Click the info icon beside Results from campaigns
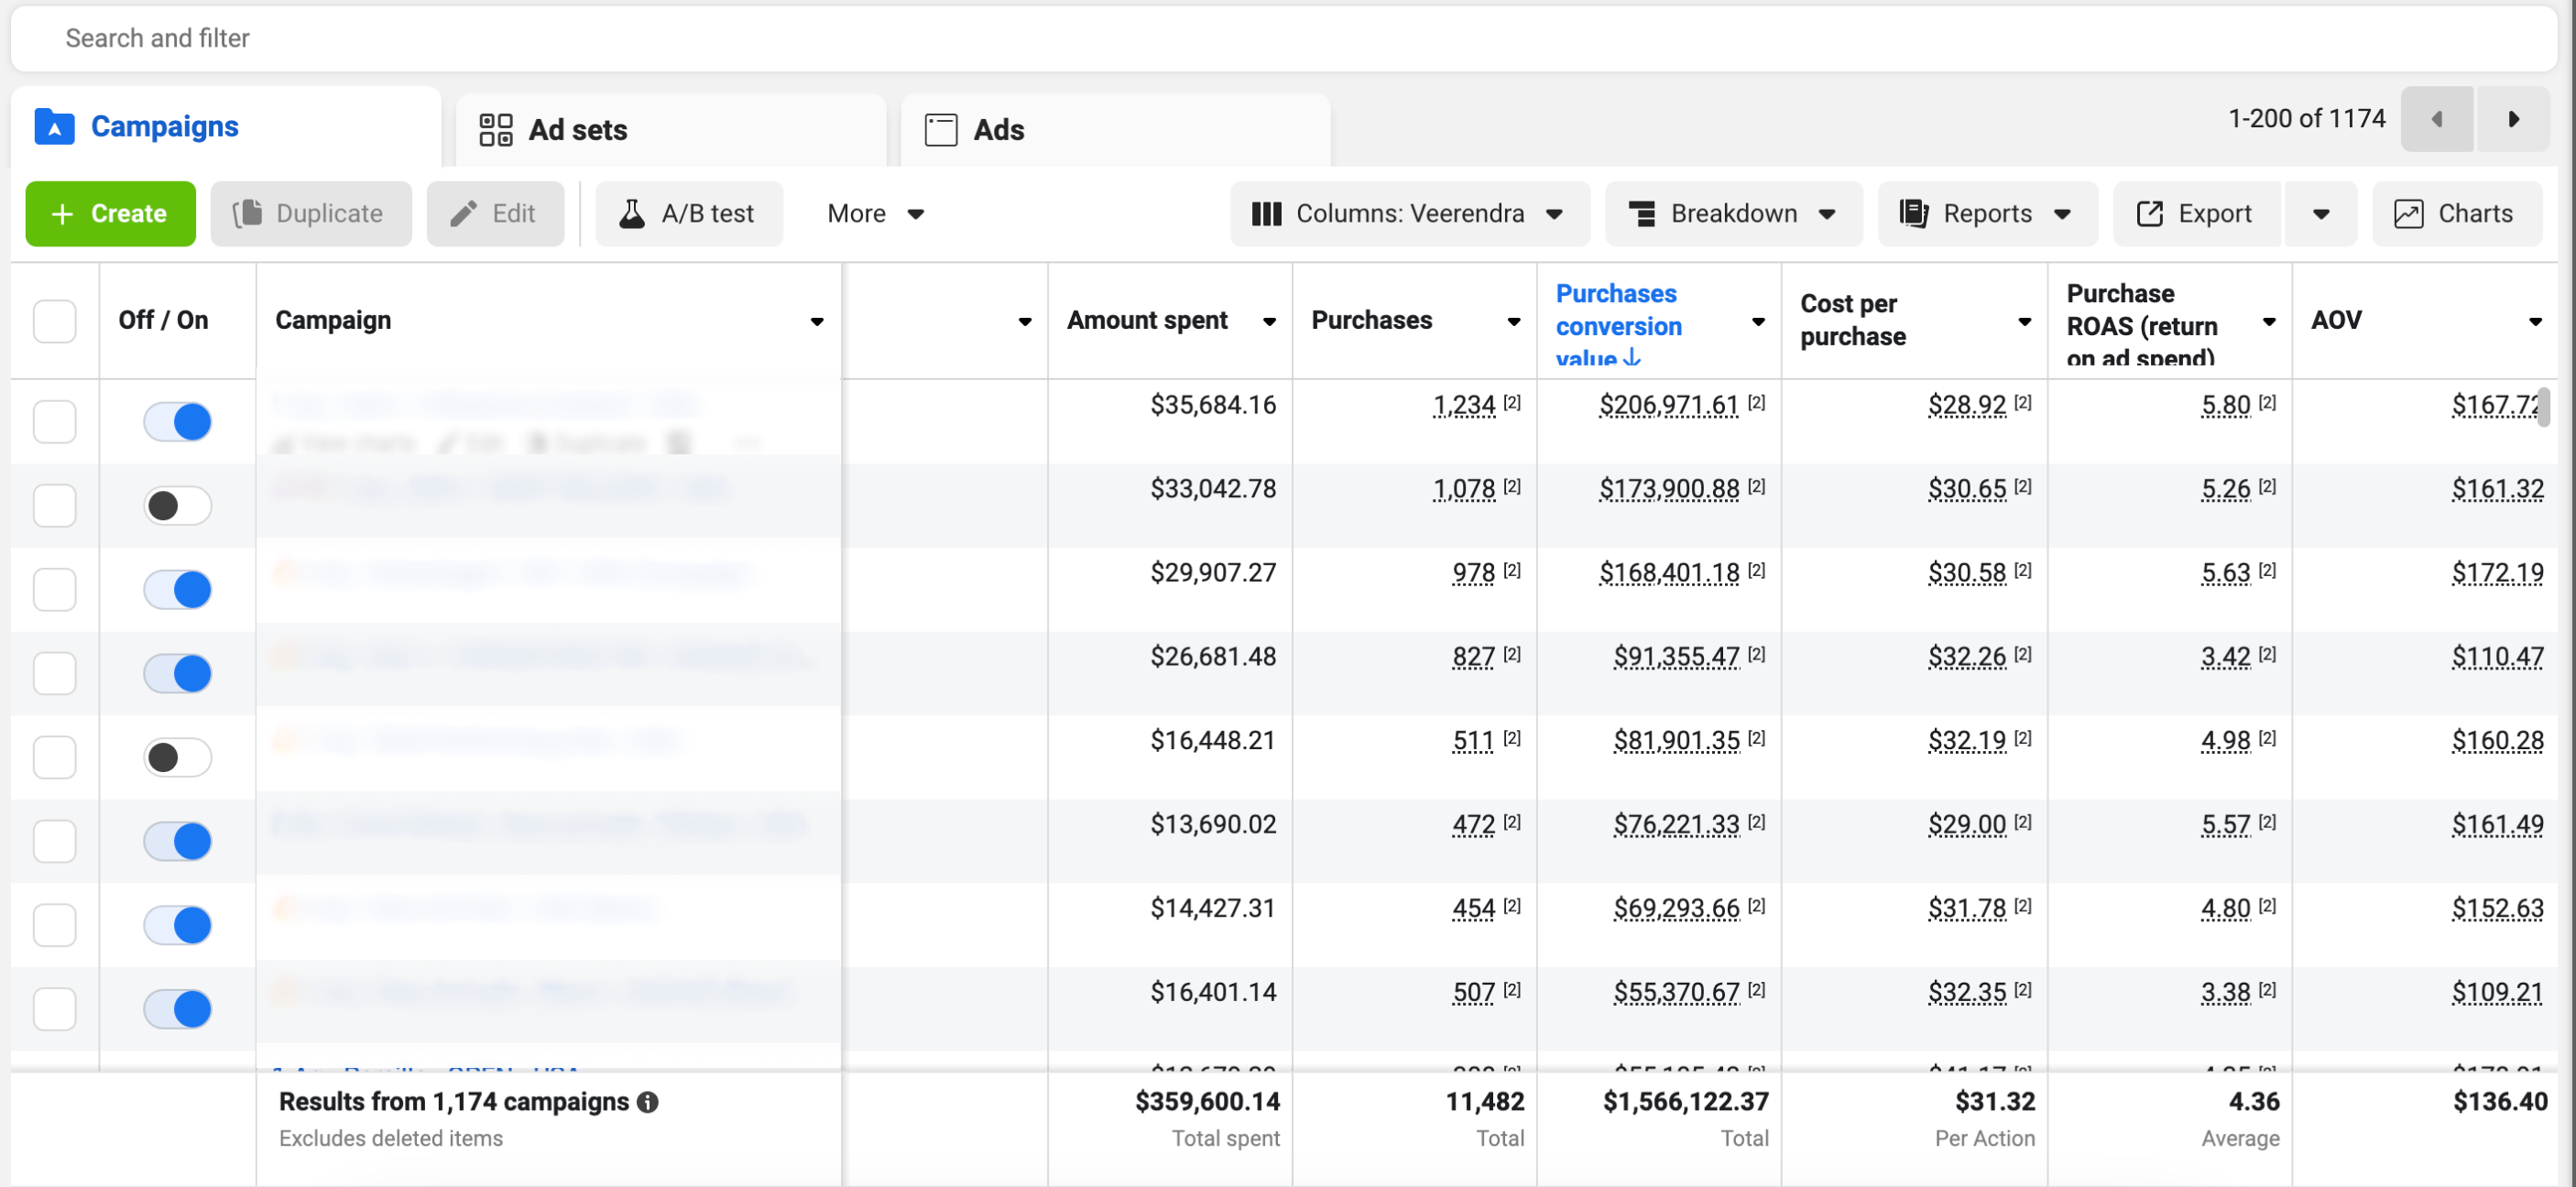2576x1187 pixels. pos(648,1101)
